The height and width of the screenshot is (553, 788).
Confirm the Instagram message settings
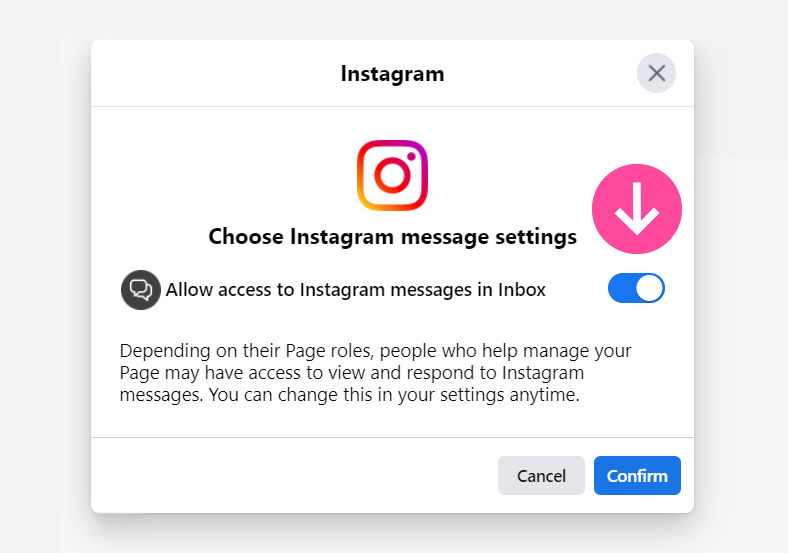637,476
